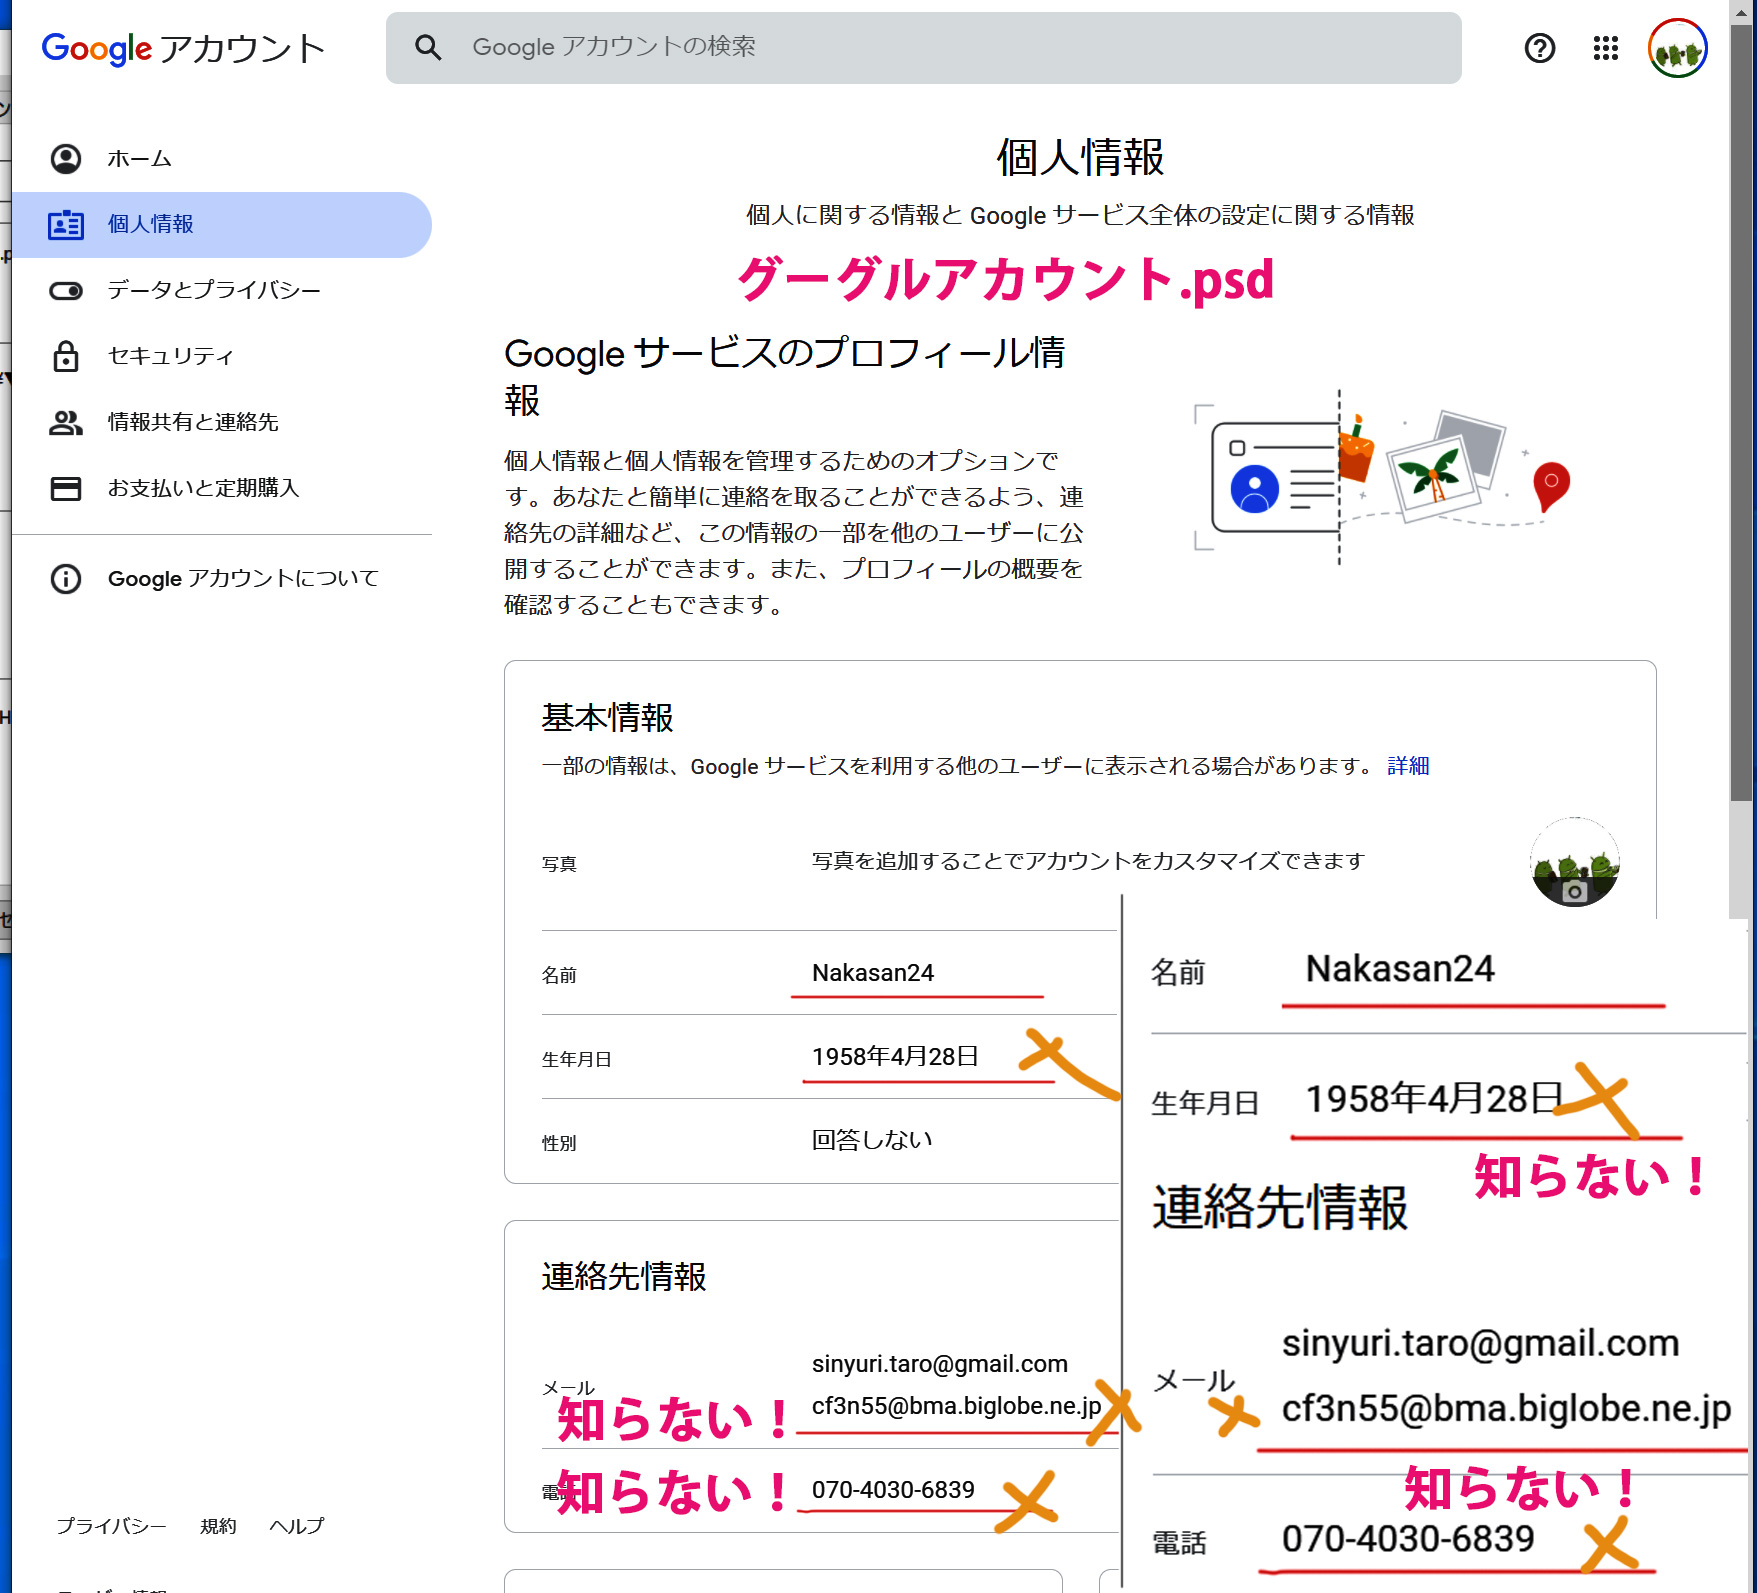This screenshot has height=1593, width=1757.
Task: Click the 性別 value 回答しない
Action: [872, 1140]
